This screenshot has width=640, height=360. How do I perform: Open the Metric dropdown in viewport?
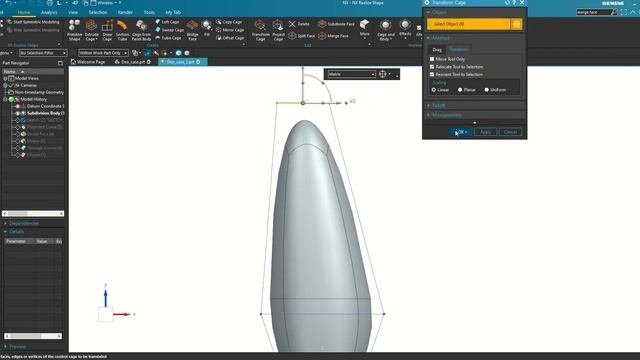[x=351, y=74]
